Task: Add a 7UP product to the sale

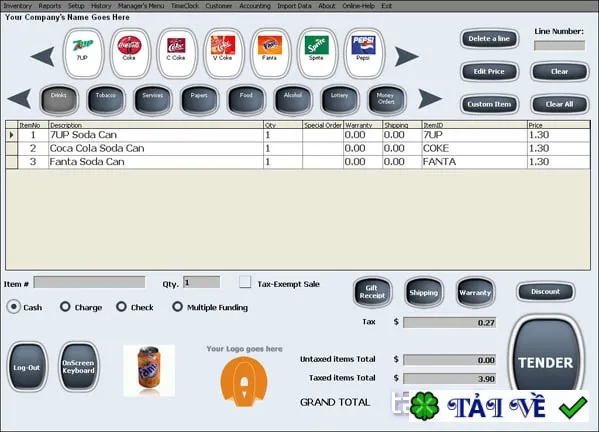Action: (x=83, y=53)
